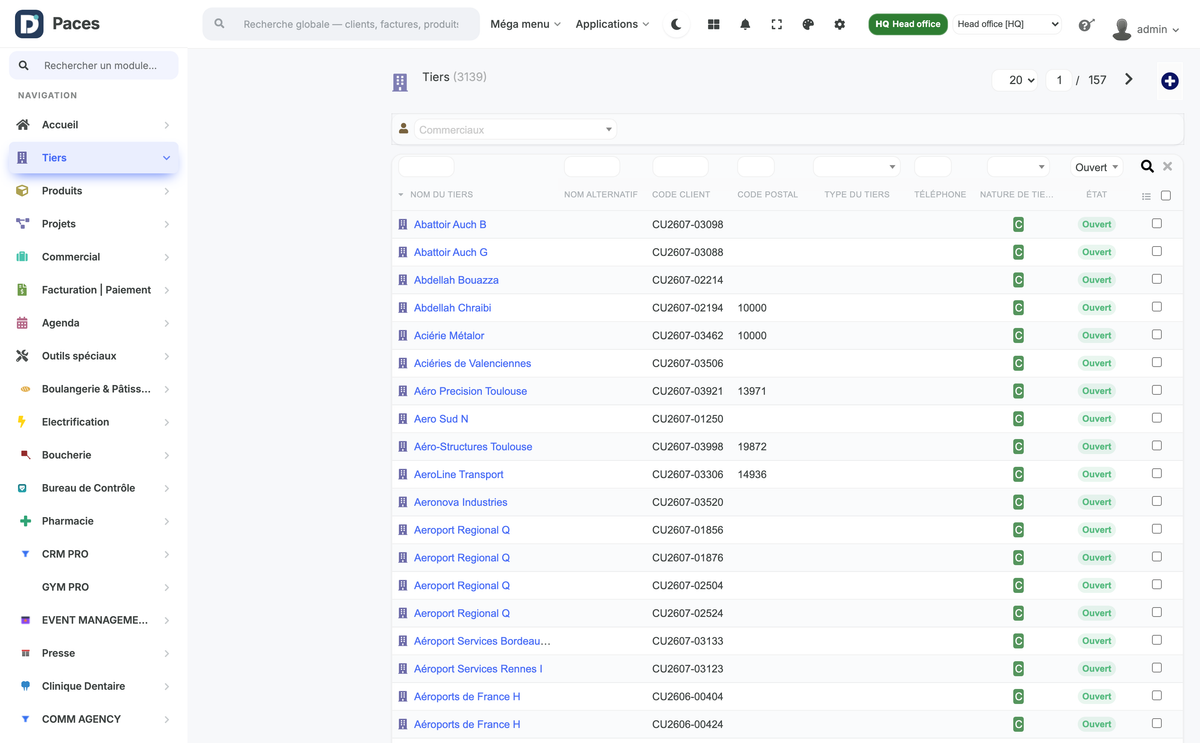Viewport: 1200px width, 743px height.
Task: Check the box for Aciérie Métalor
Action: tap(1157, 335)
